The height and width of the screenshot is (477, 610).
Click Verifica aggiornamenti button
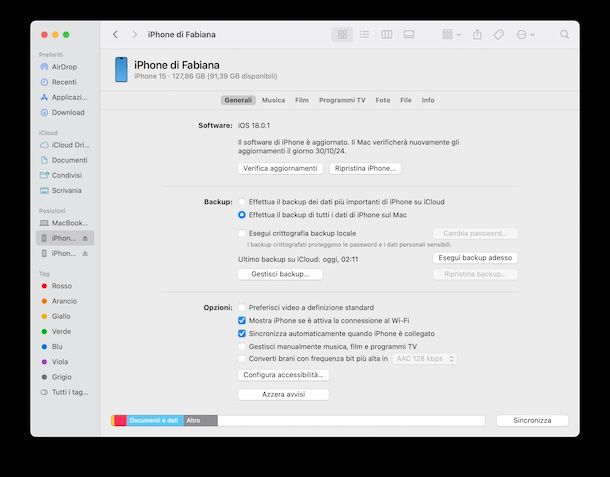click(280, 168)
